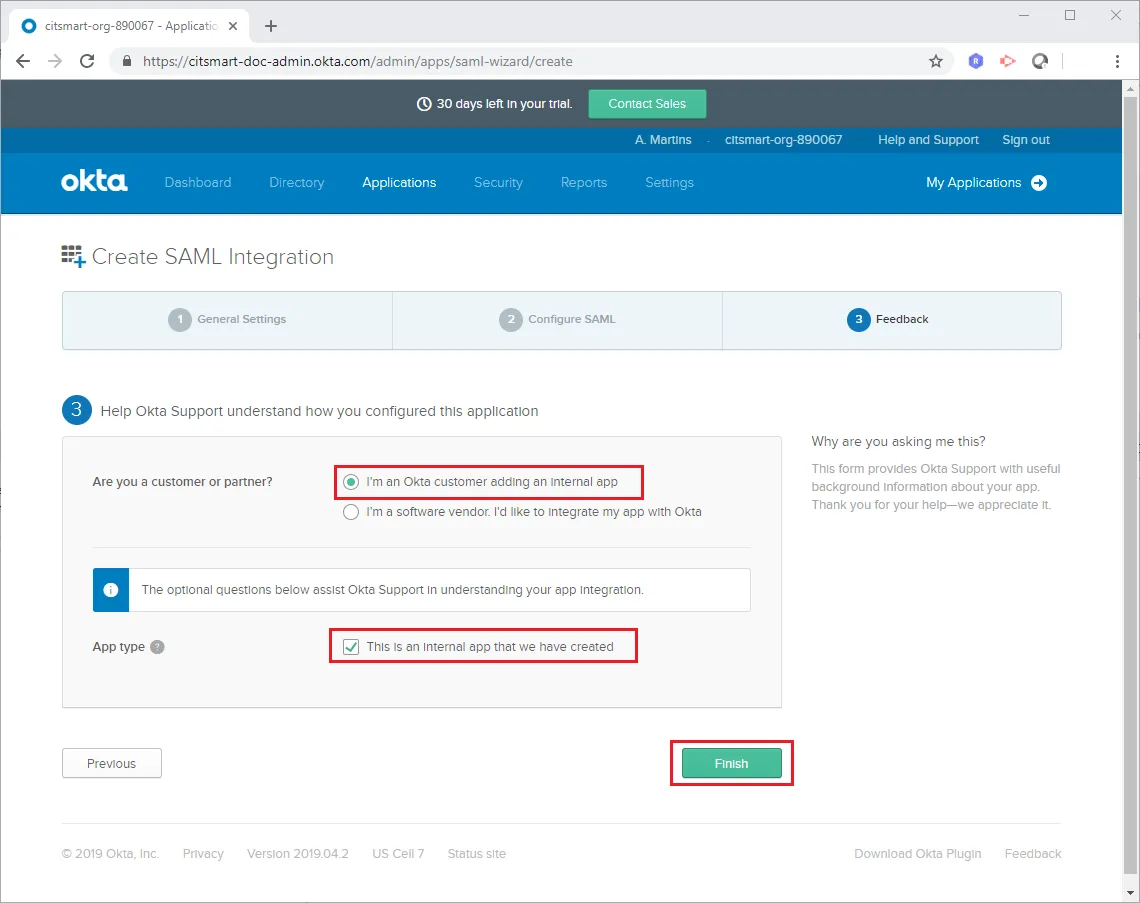Click the Sign out link
The image size is (1140, 903).
[1026, 140]
